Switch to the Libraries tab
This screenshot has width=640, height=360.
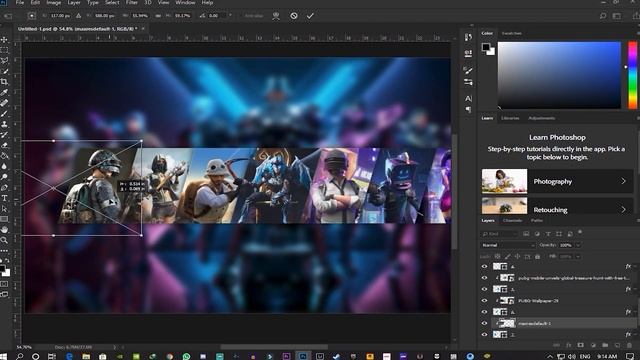pos(510,118)
